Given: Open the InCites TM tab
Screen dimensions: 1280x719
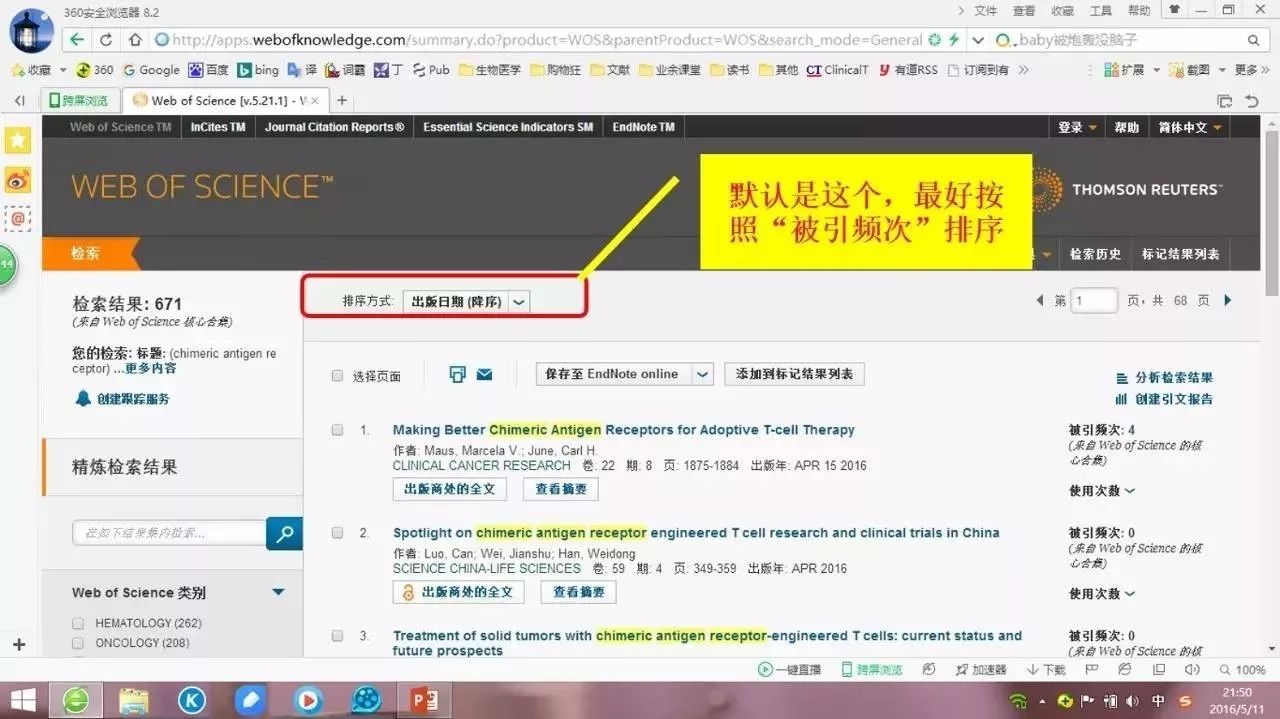Looking at the screenshot, I should (x=218, y=127).
